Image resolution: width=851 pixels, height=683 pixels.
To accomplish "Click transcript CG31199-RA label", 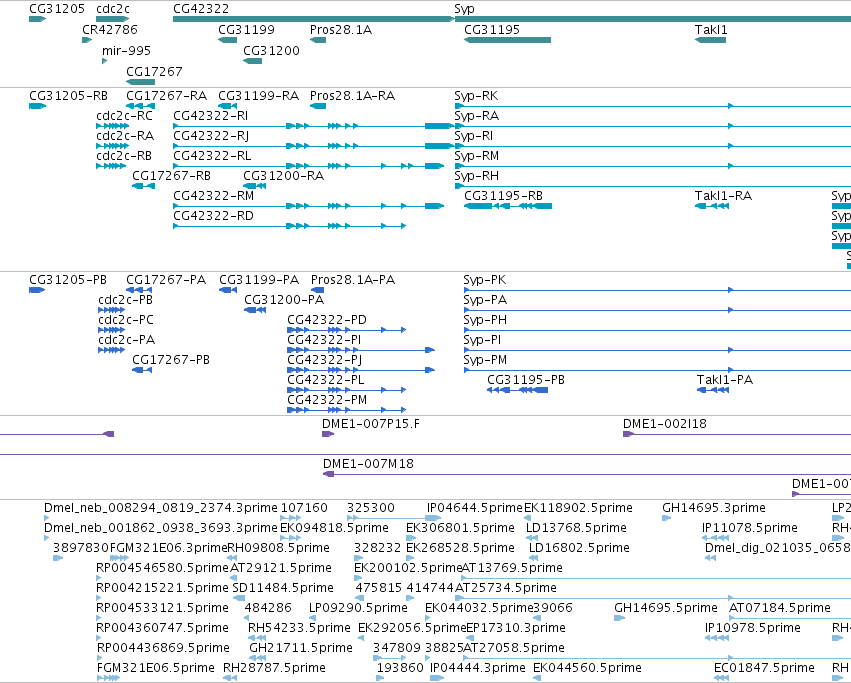I will tap(258, 96).
